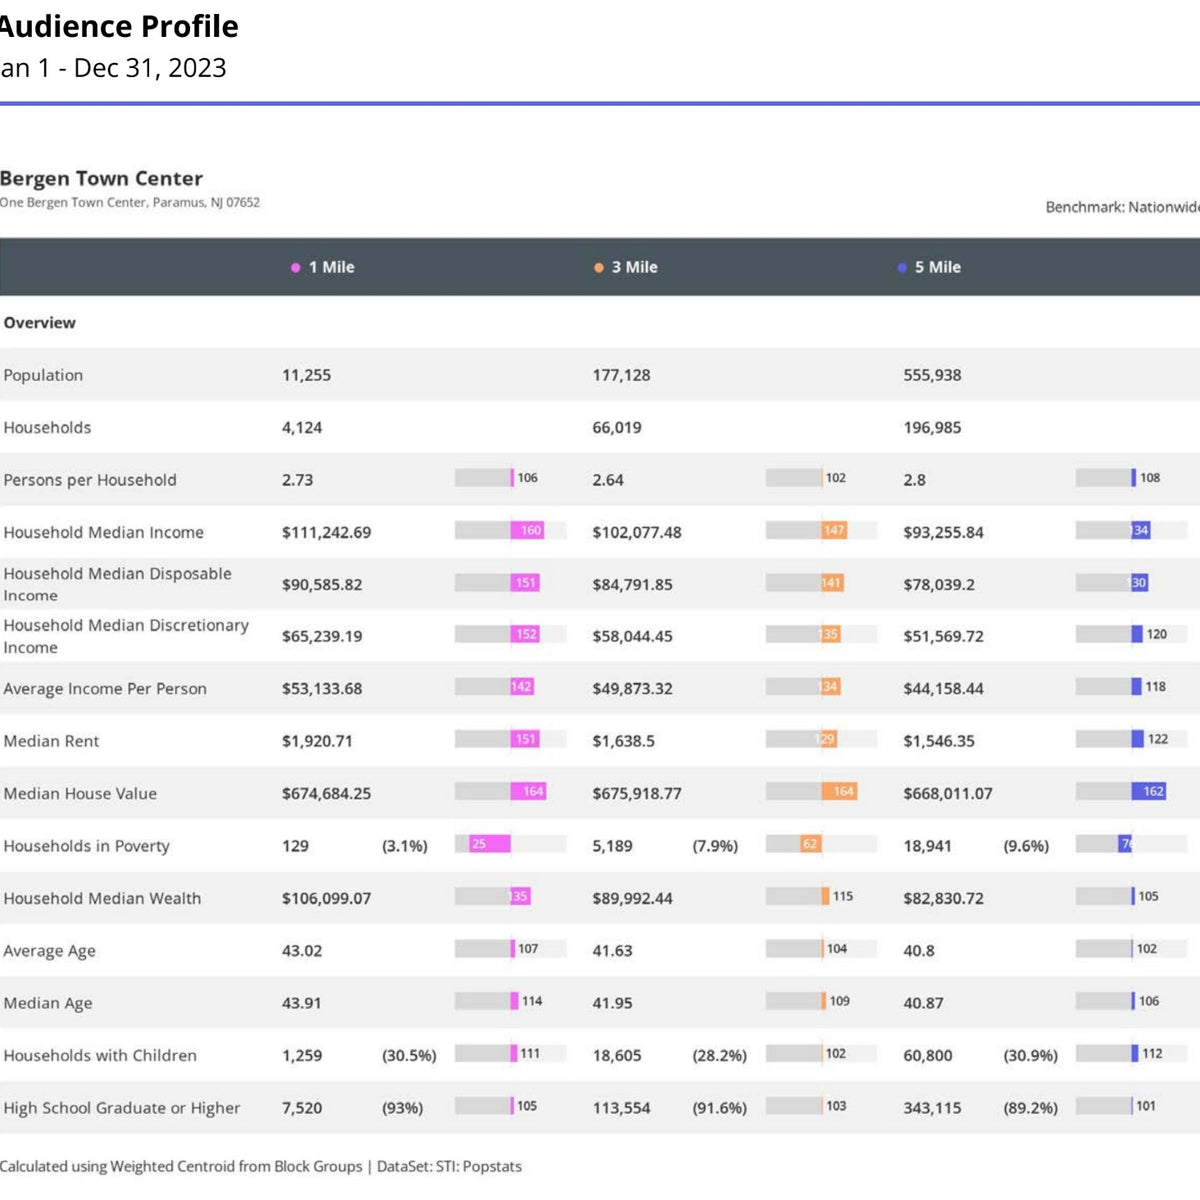The height and width of the screenshot is (1200, 1200).
Task: Click the orange Median House Value bar 164
Action: click(839, 792)
